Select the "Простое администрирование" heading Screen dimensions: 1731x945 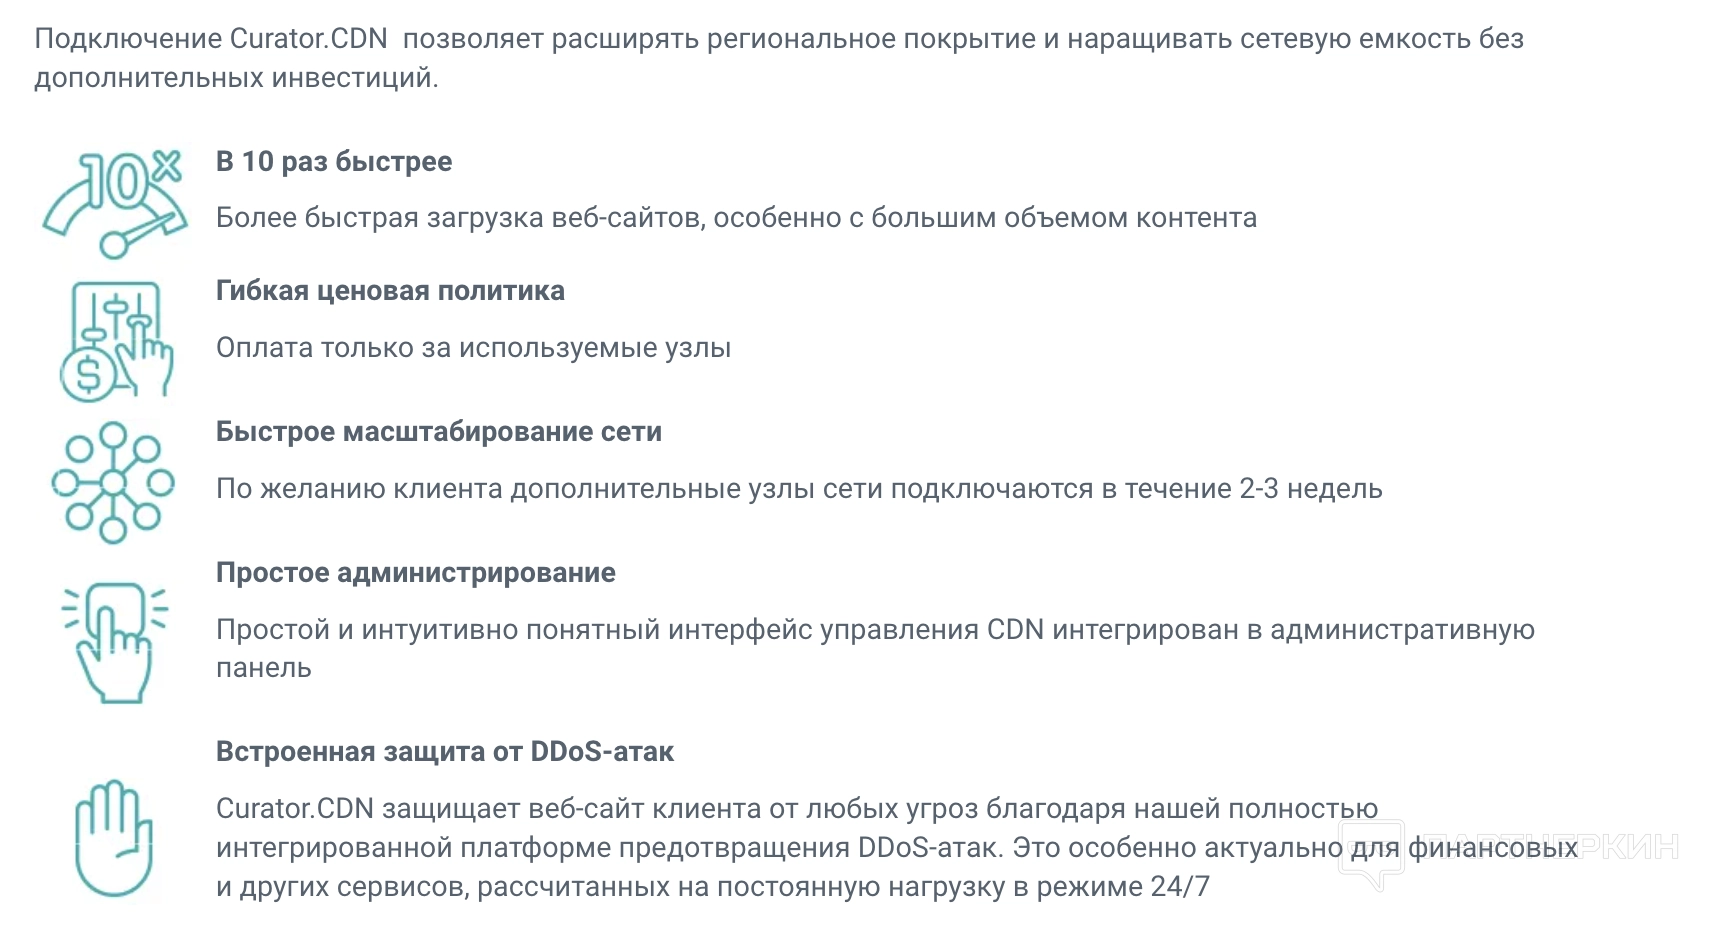(416, 573)
